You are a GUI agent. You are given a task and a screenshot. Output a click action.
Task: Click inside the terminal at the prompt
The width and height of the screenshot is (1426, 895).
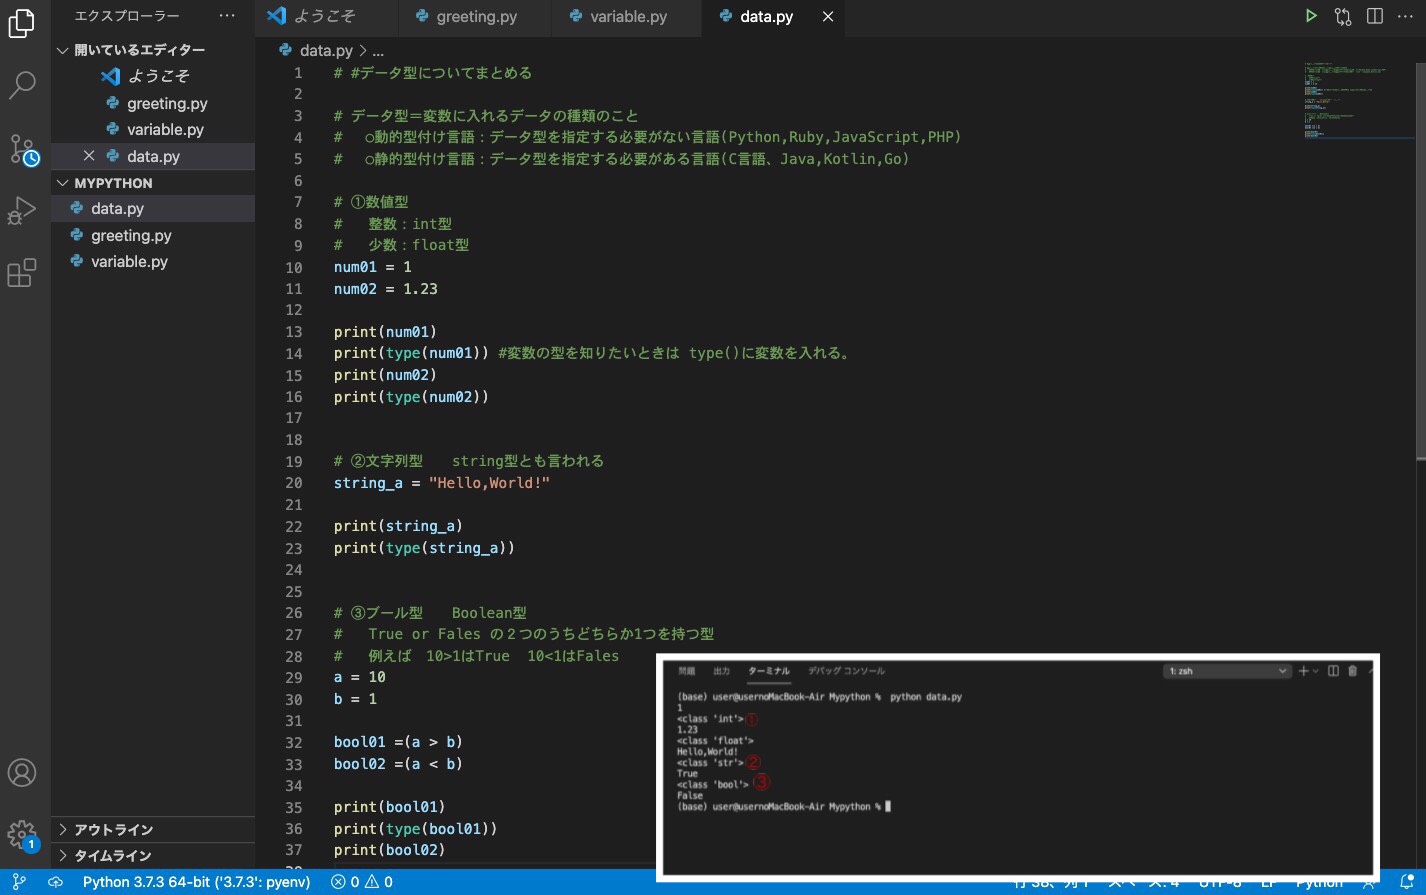pyautogui.click(x=887, y=806)
